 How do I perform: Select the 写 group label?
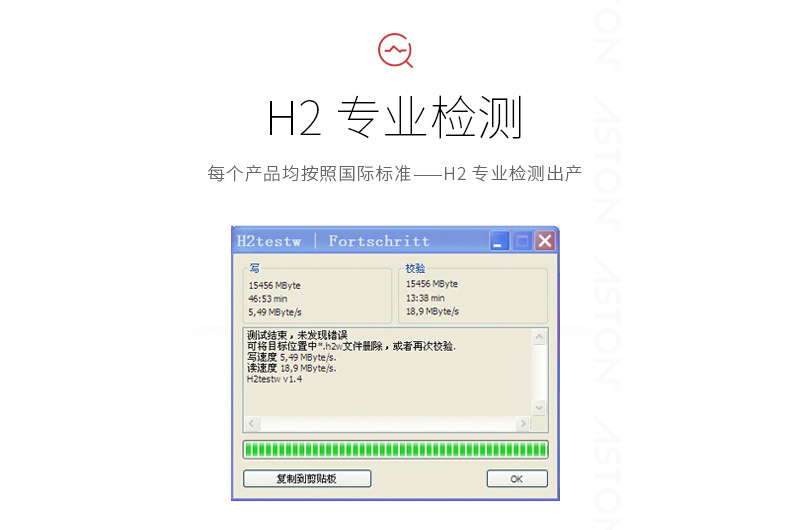click(x=254, y=268)
